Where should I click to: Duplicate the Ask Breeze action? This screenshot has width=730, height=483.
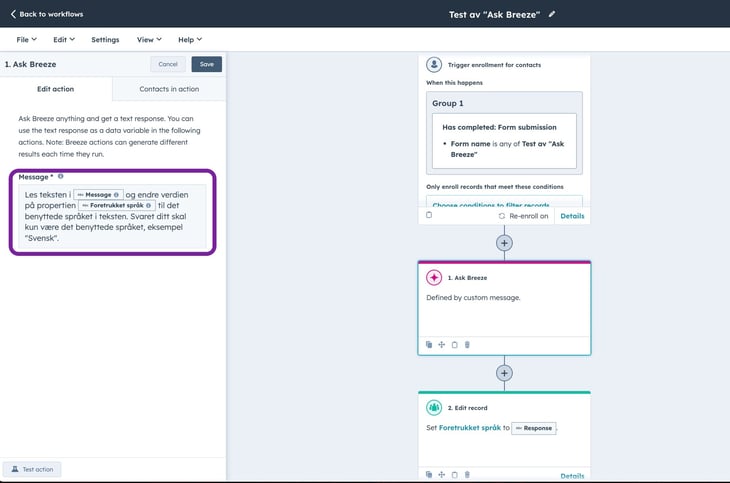click(x=429, y=345)
